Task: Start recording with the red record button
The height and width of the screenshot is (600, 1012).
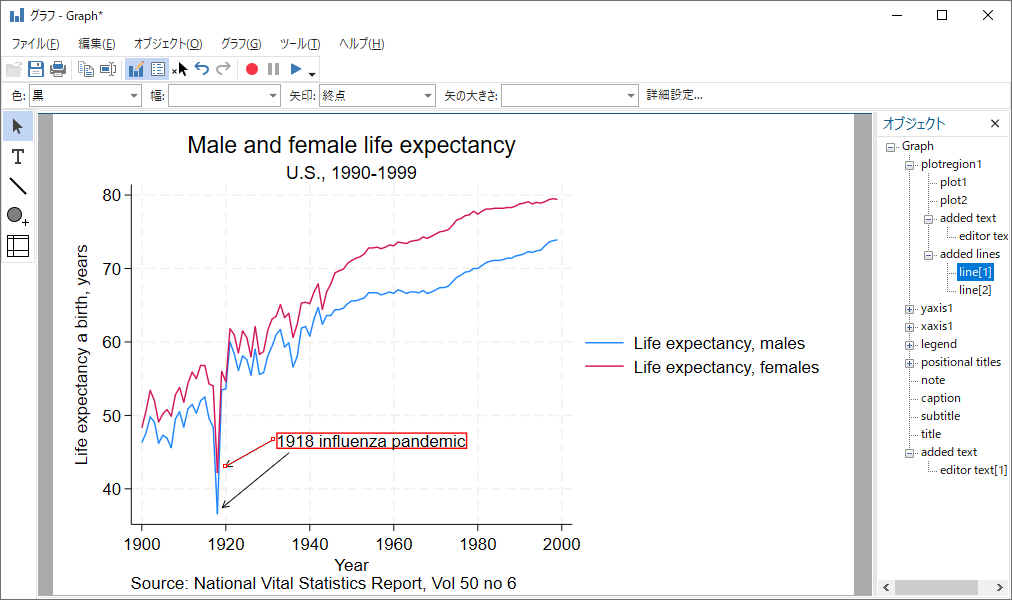Action: [252, 69]
